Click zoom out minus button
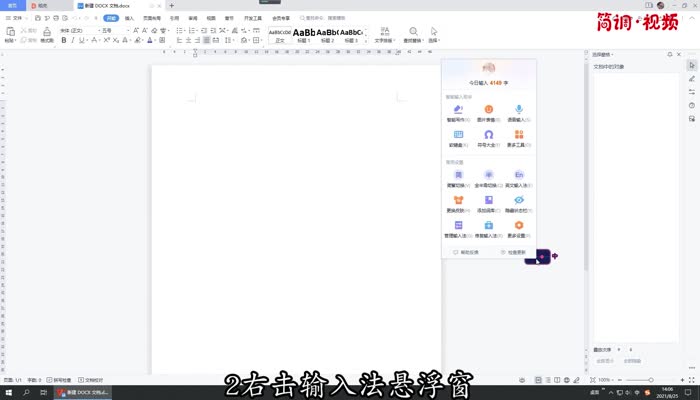 pyautogui.click(x=620, y=380)
